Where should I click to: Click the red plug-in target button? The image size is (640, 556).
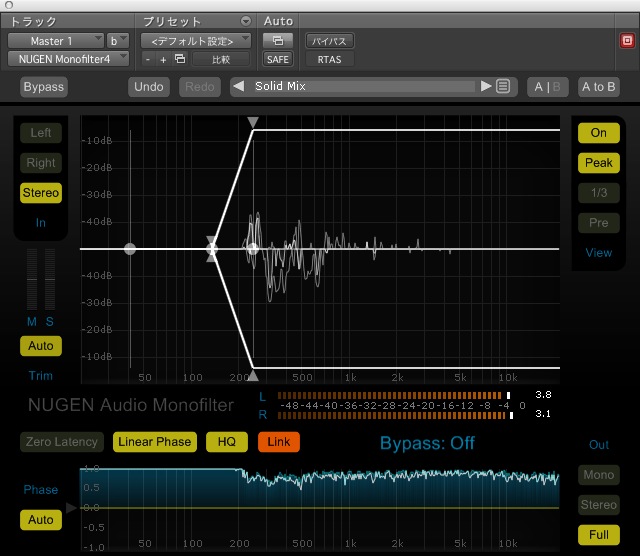click(627, 40)
